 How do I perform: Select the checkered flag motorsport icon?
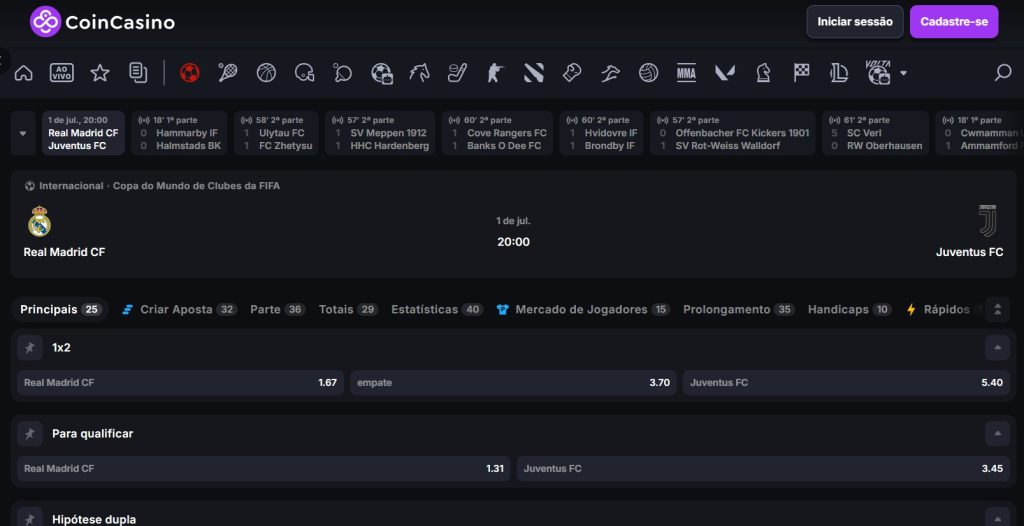(801, 73)
